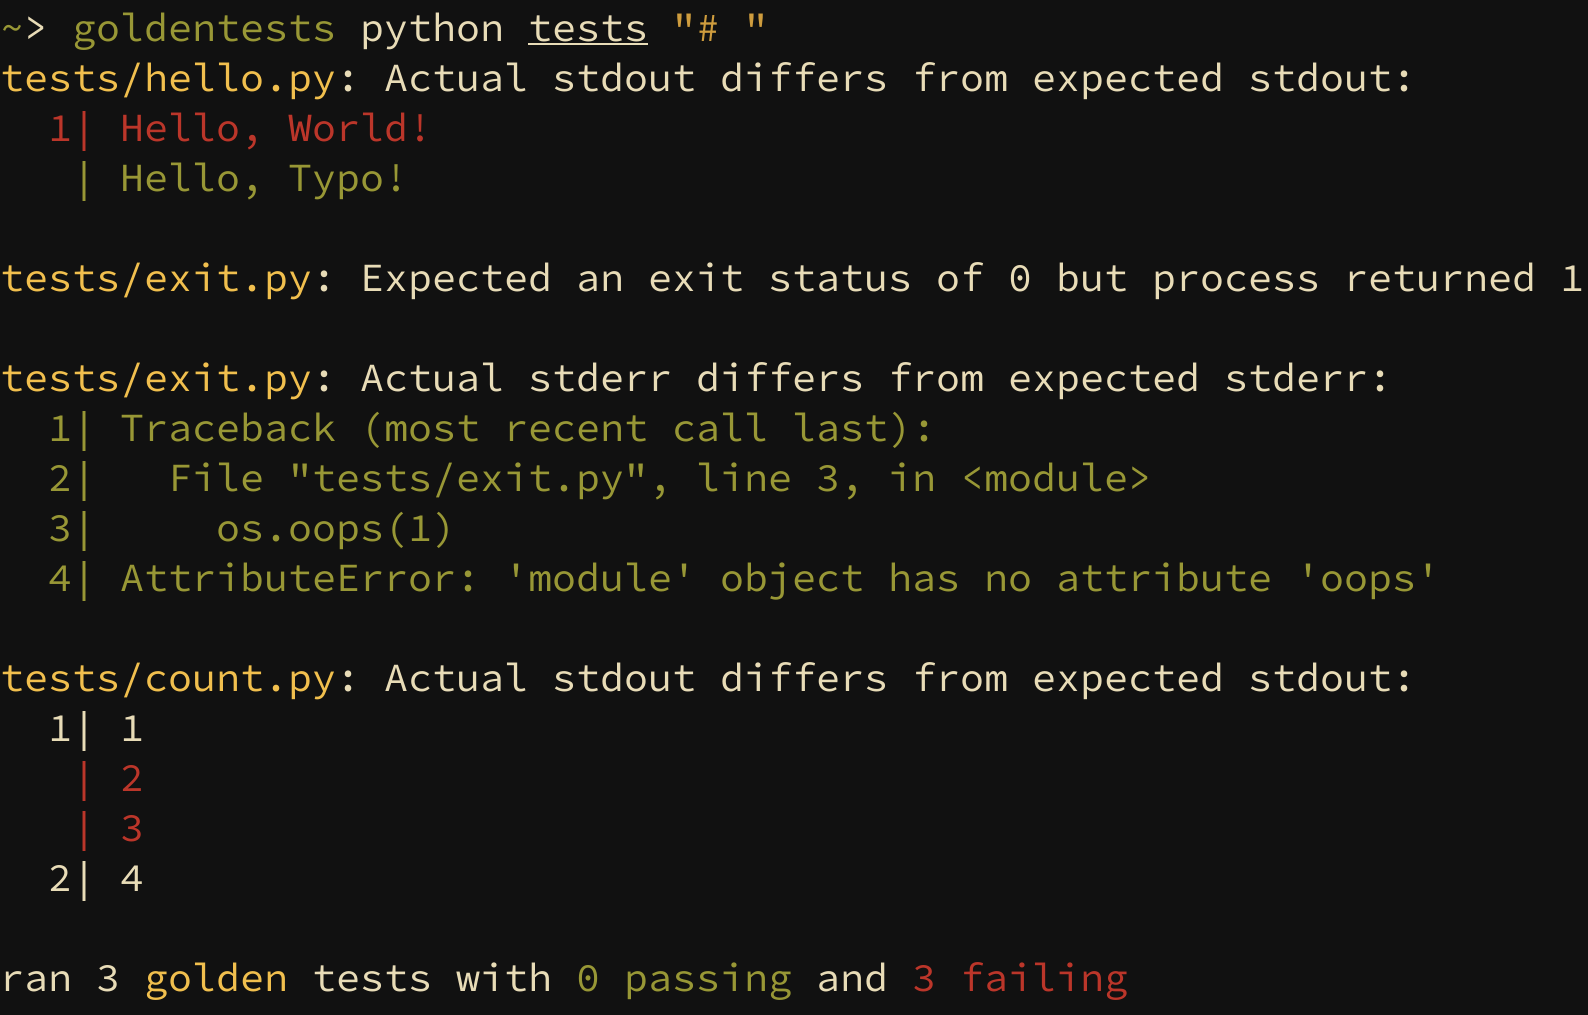Click tests/exit.py in the stderr differs message

[156, 379]
